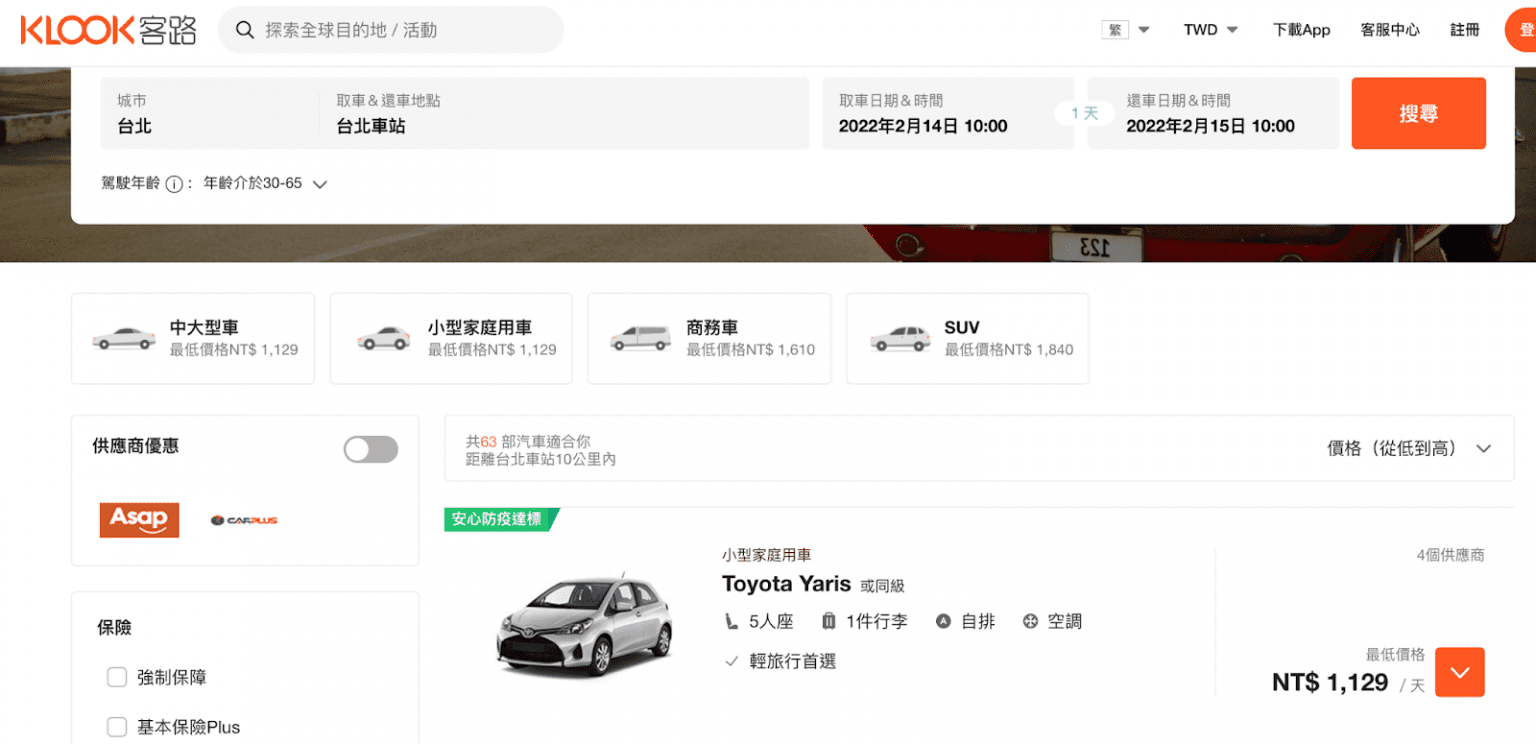1536x744 pixels.
Task: Open the language selector chevron beside 繁
Action: point(1143,29)
